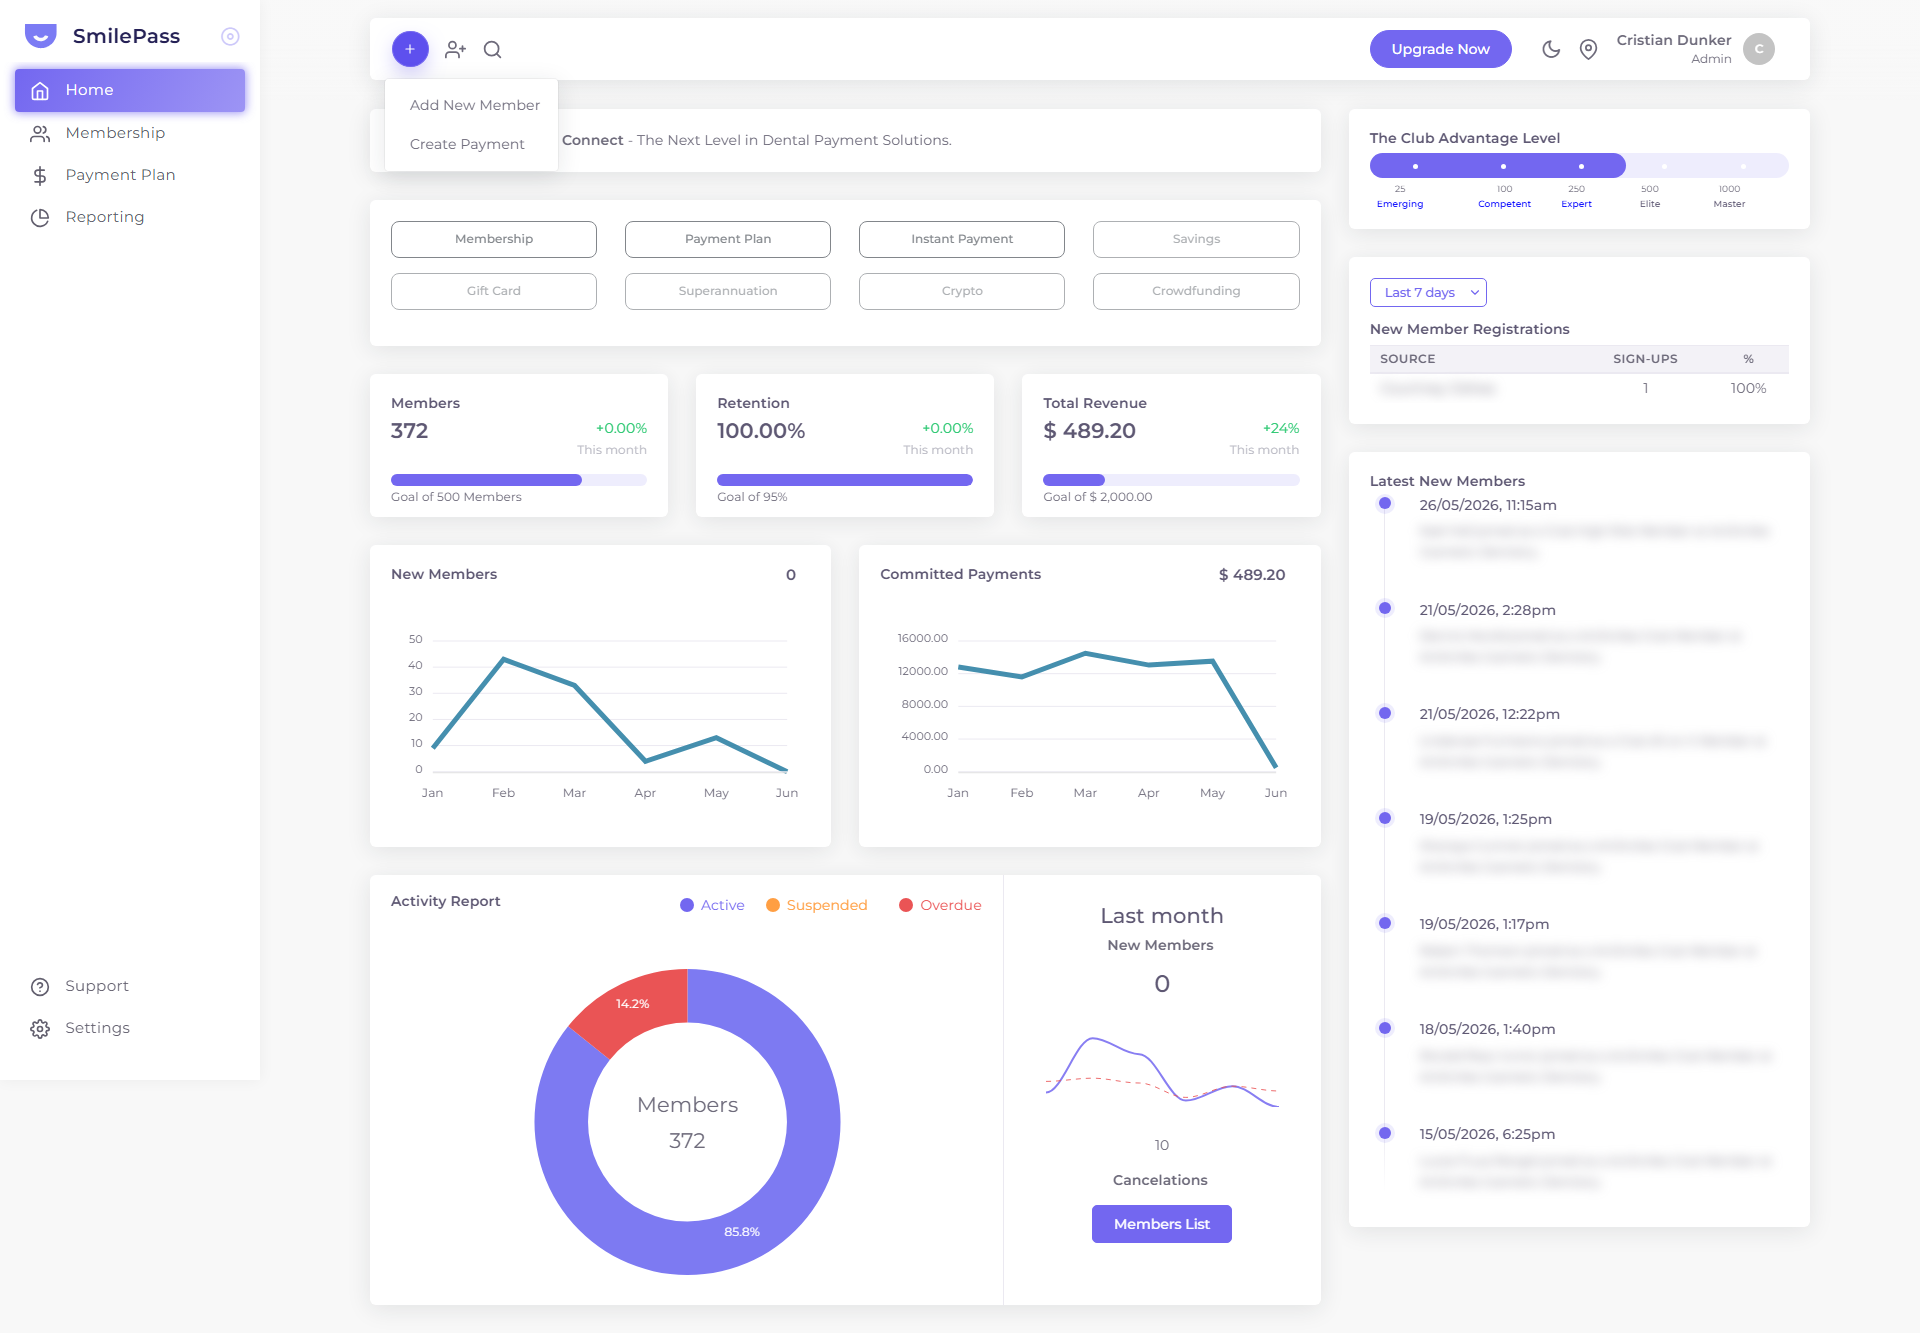Viewport: 1920px width, 1333px height.
Task: Click the Expert level label
Action: [x=1576, y=204]
